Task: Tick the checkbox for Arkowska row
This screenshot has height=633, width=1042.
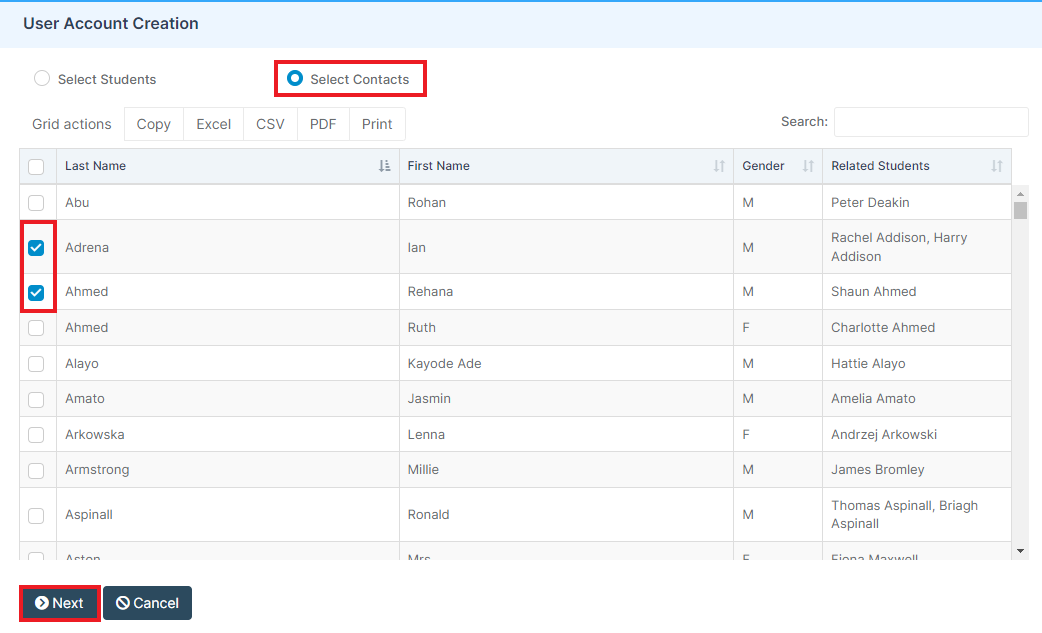Action: (x=37, y=435)
